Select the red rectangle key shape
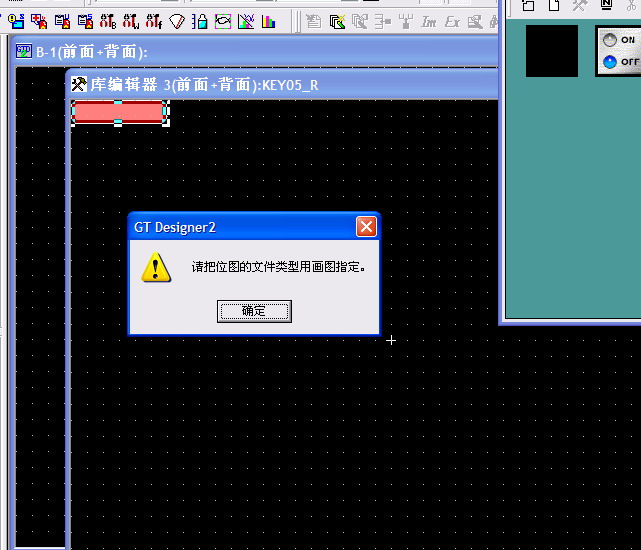 119,112
